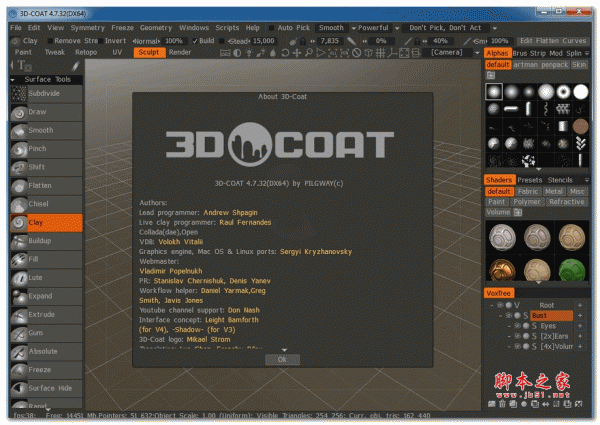Toggle the grid display icon

pyautogui.click(x=380, y=53)
